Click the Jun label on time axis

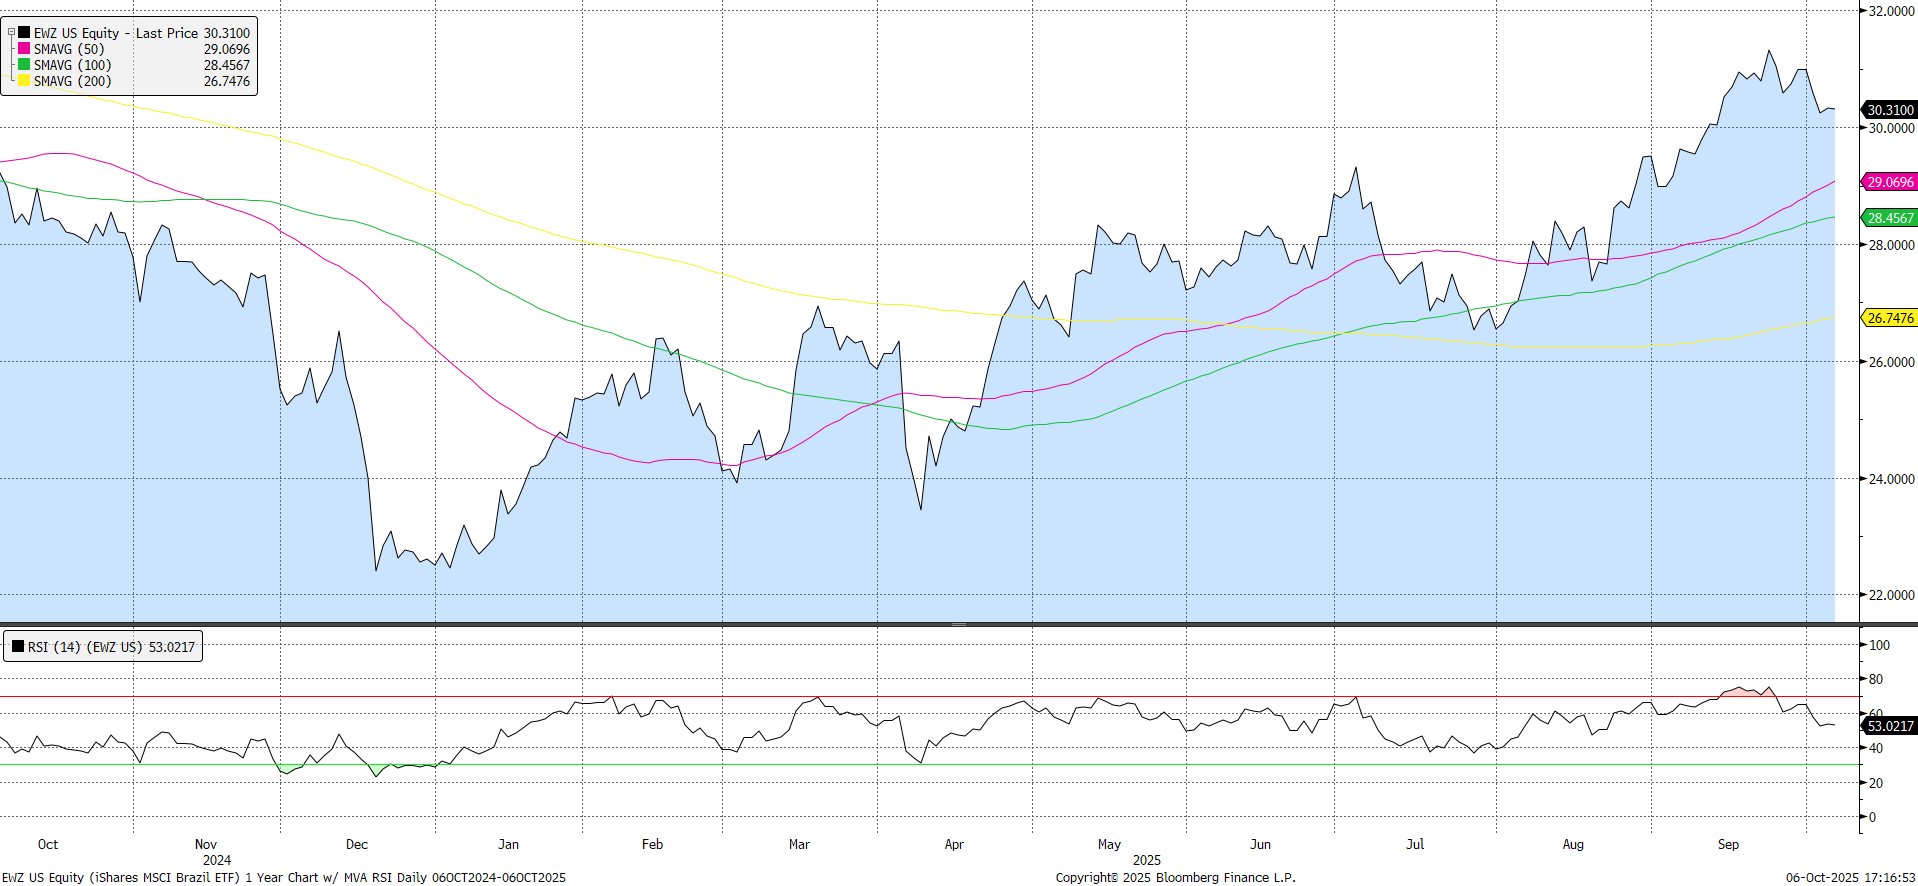tap(1261, 844)
